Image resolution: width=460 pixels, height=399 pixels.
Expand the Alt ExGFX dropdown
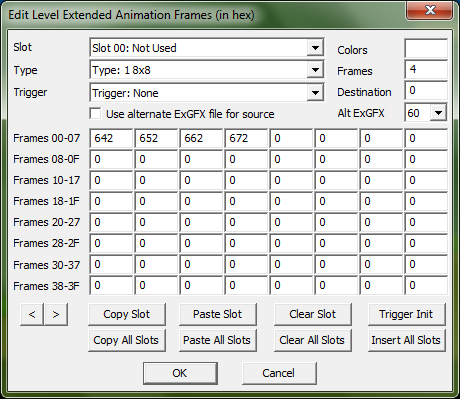point(438,113)
